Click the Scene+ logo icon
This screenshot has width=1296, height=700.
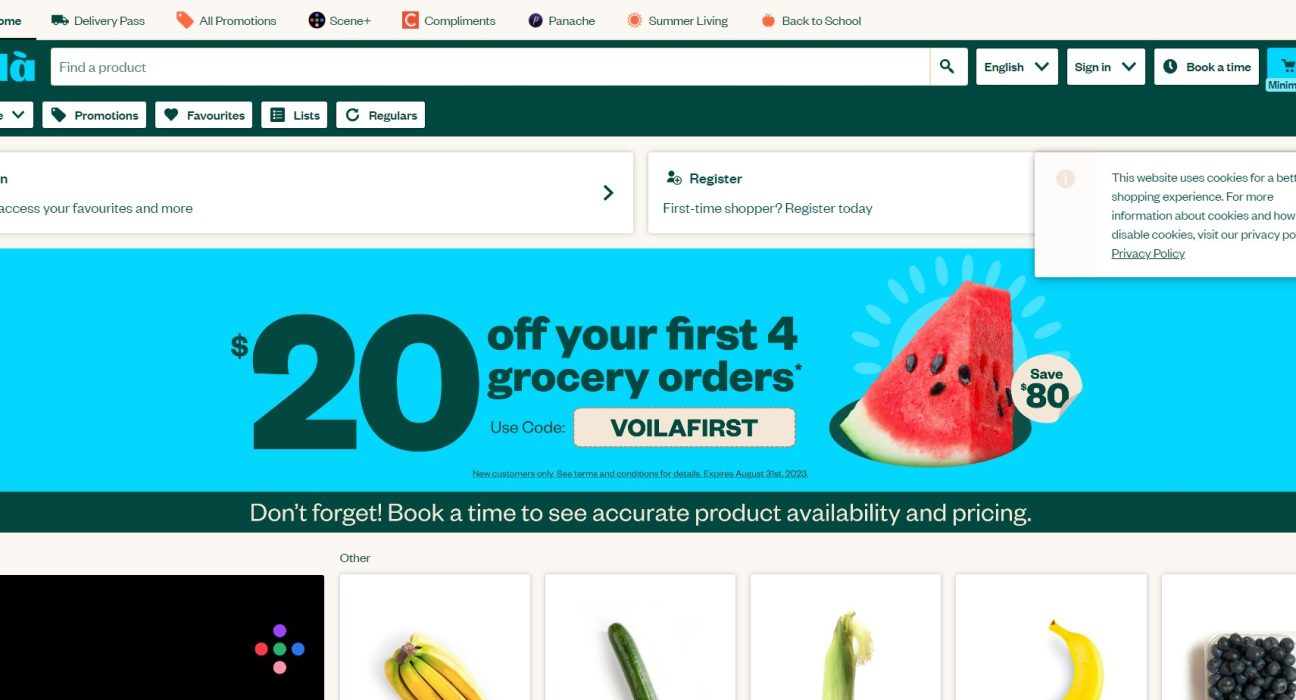point(316,20)
